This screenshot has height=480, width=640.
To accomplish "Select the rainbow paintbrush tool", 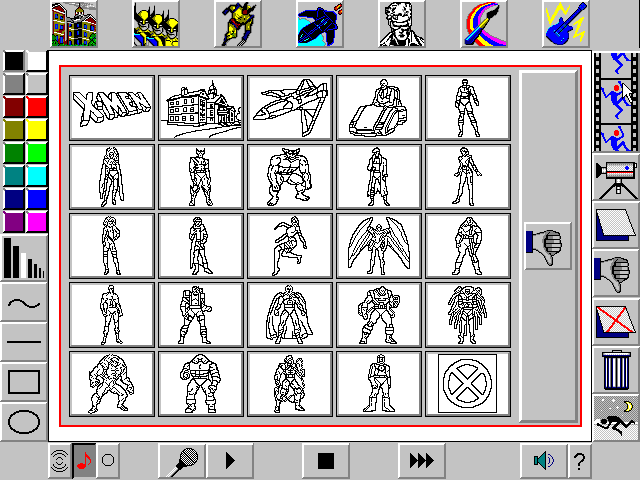I will click(x=484, y=24).
